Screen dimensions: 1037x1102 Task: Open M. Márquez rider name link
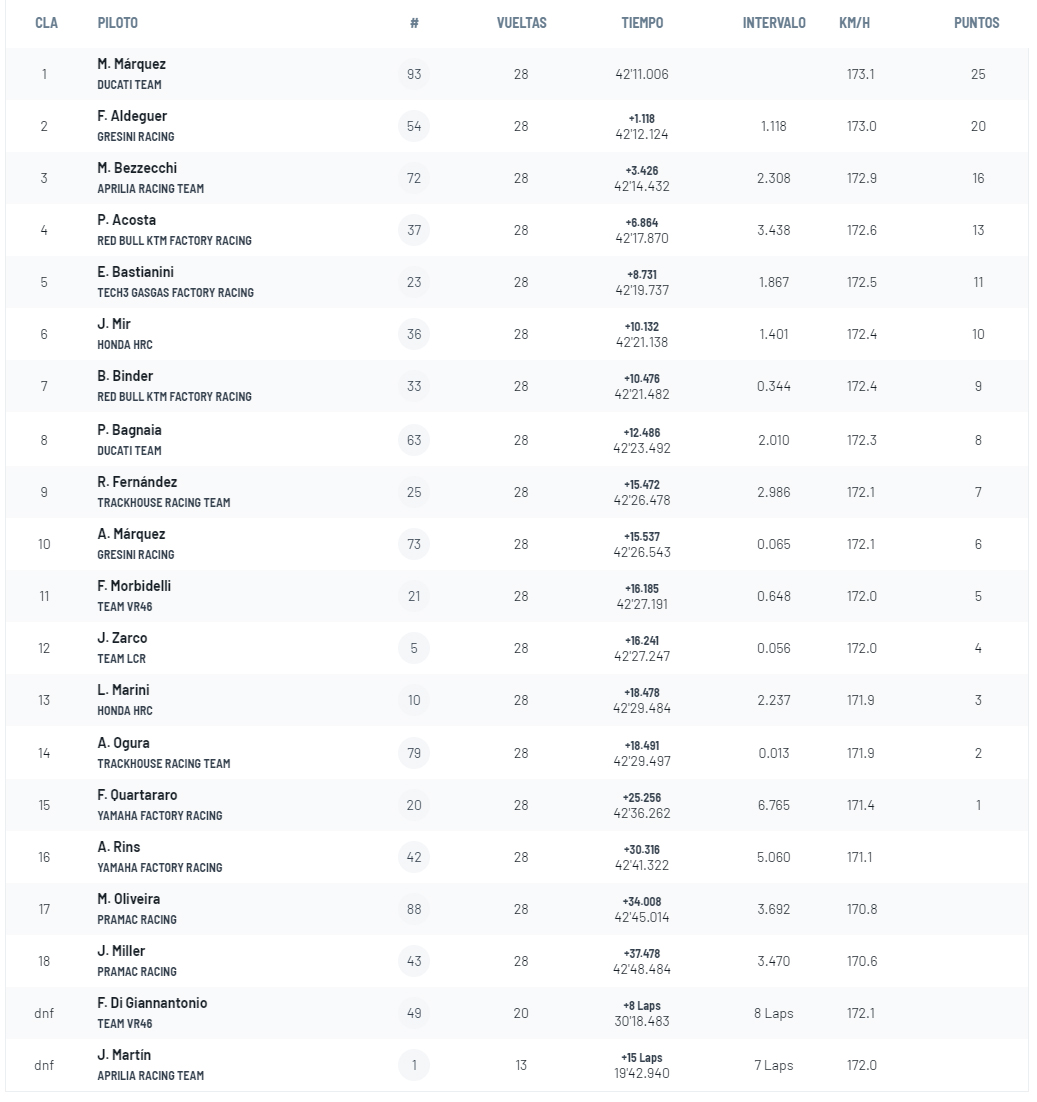click(131, 64)
